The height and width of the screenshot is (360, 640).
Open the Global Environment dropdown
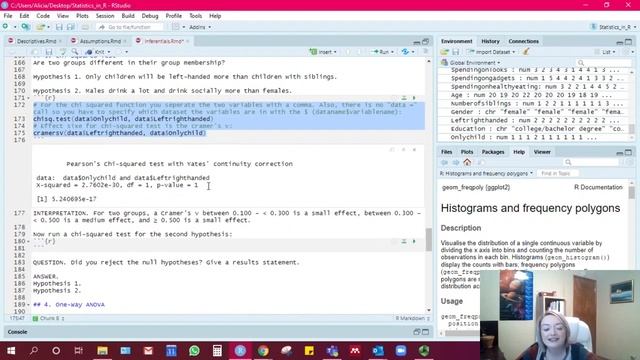click(x=471, y=62)
